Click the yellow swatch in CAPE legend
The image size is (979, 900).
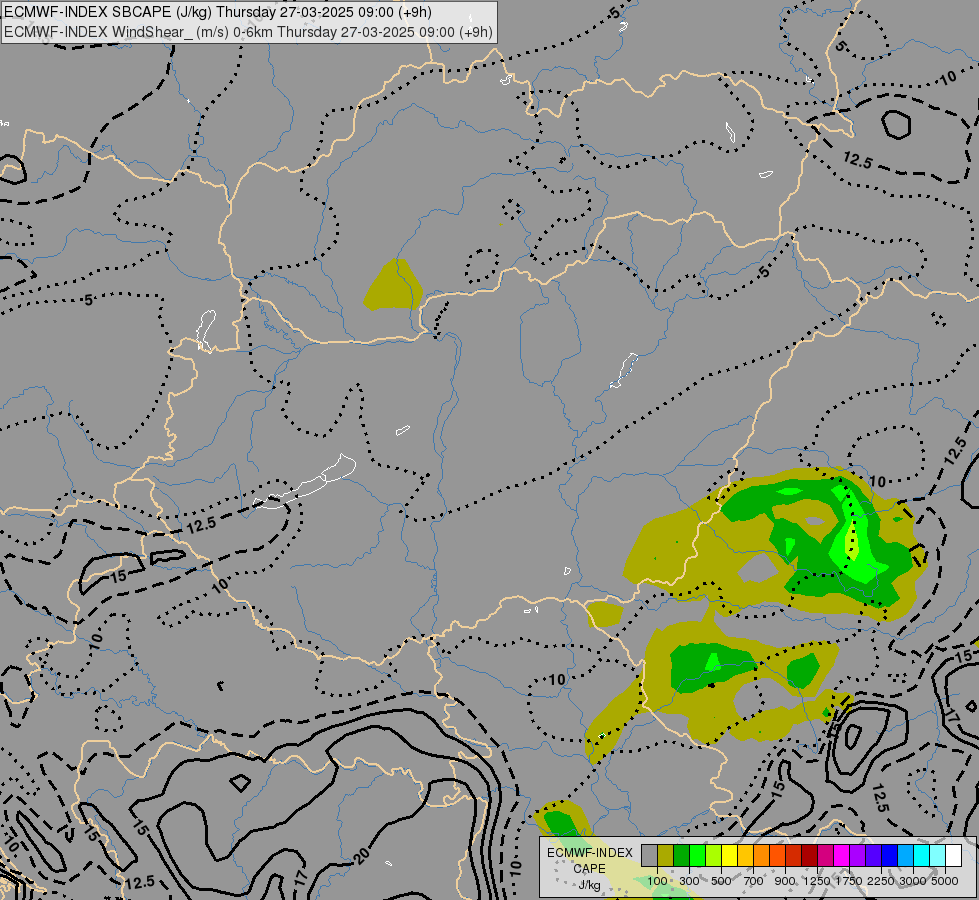(x=729, y=856)
